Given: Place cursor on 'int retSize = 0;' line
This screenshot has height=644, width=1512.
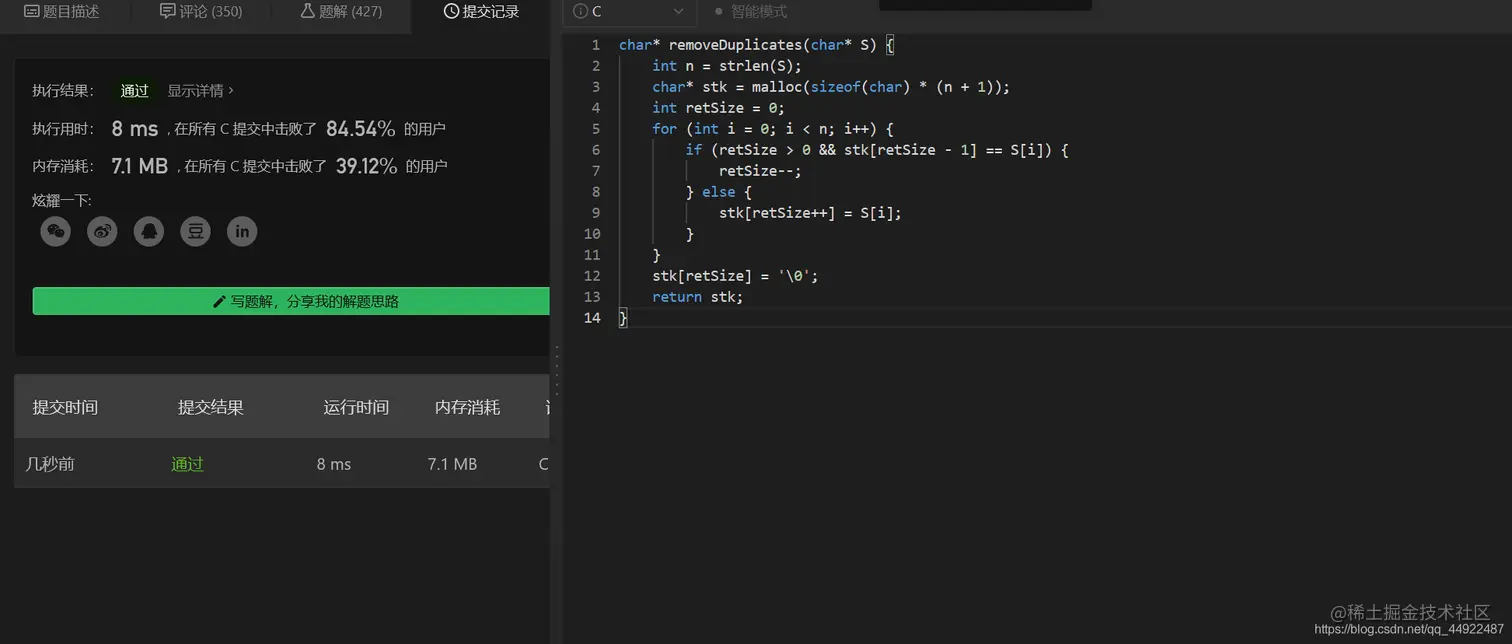Looking at the screenshot, I should (x=718, y=108).
